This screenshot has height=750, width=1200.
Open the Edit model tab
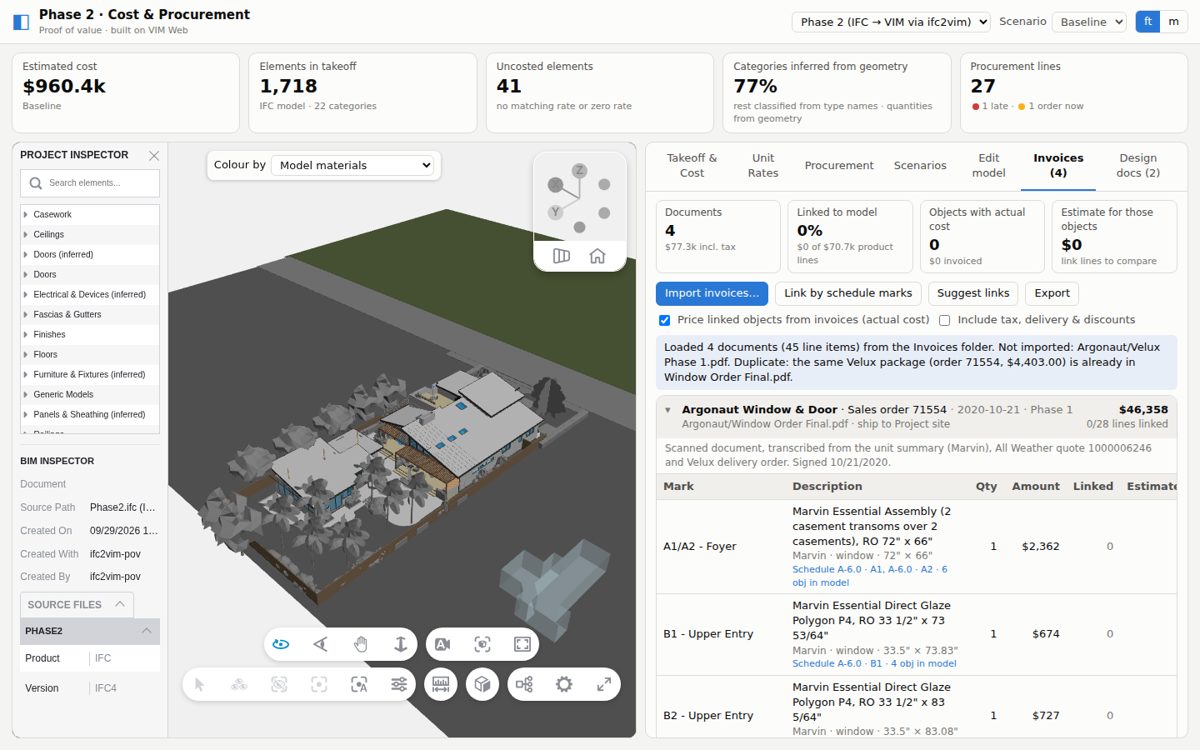[989, 165]
